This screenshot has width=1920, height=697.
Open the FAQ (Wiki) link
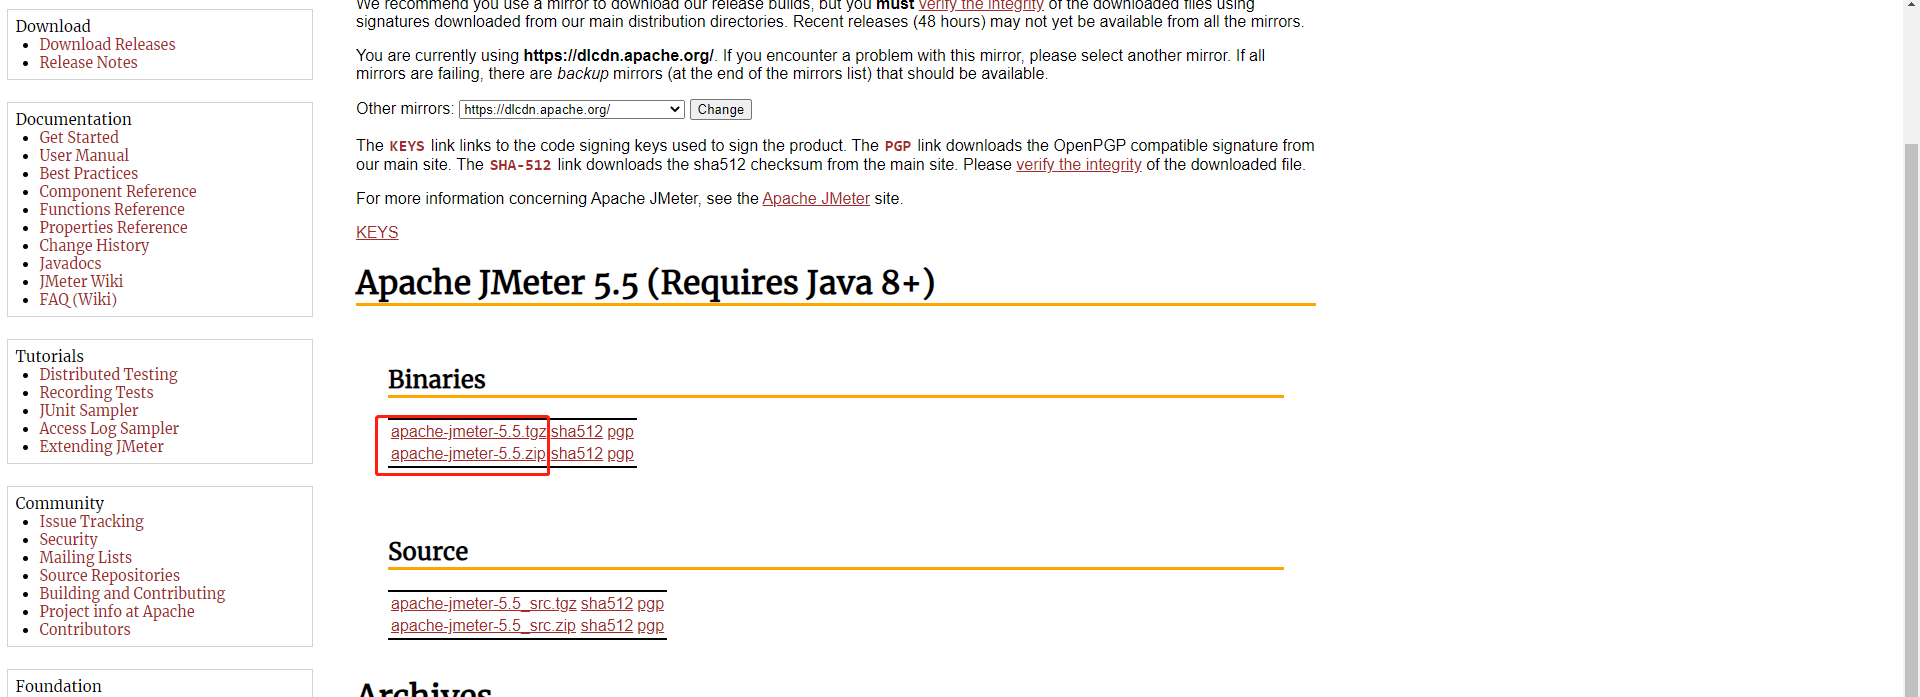coord(78,299)
